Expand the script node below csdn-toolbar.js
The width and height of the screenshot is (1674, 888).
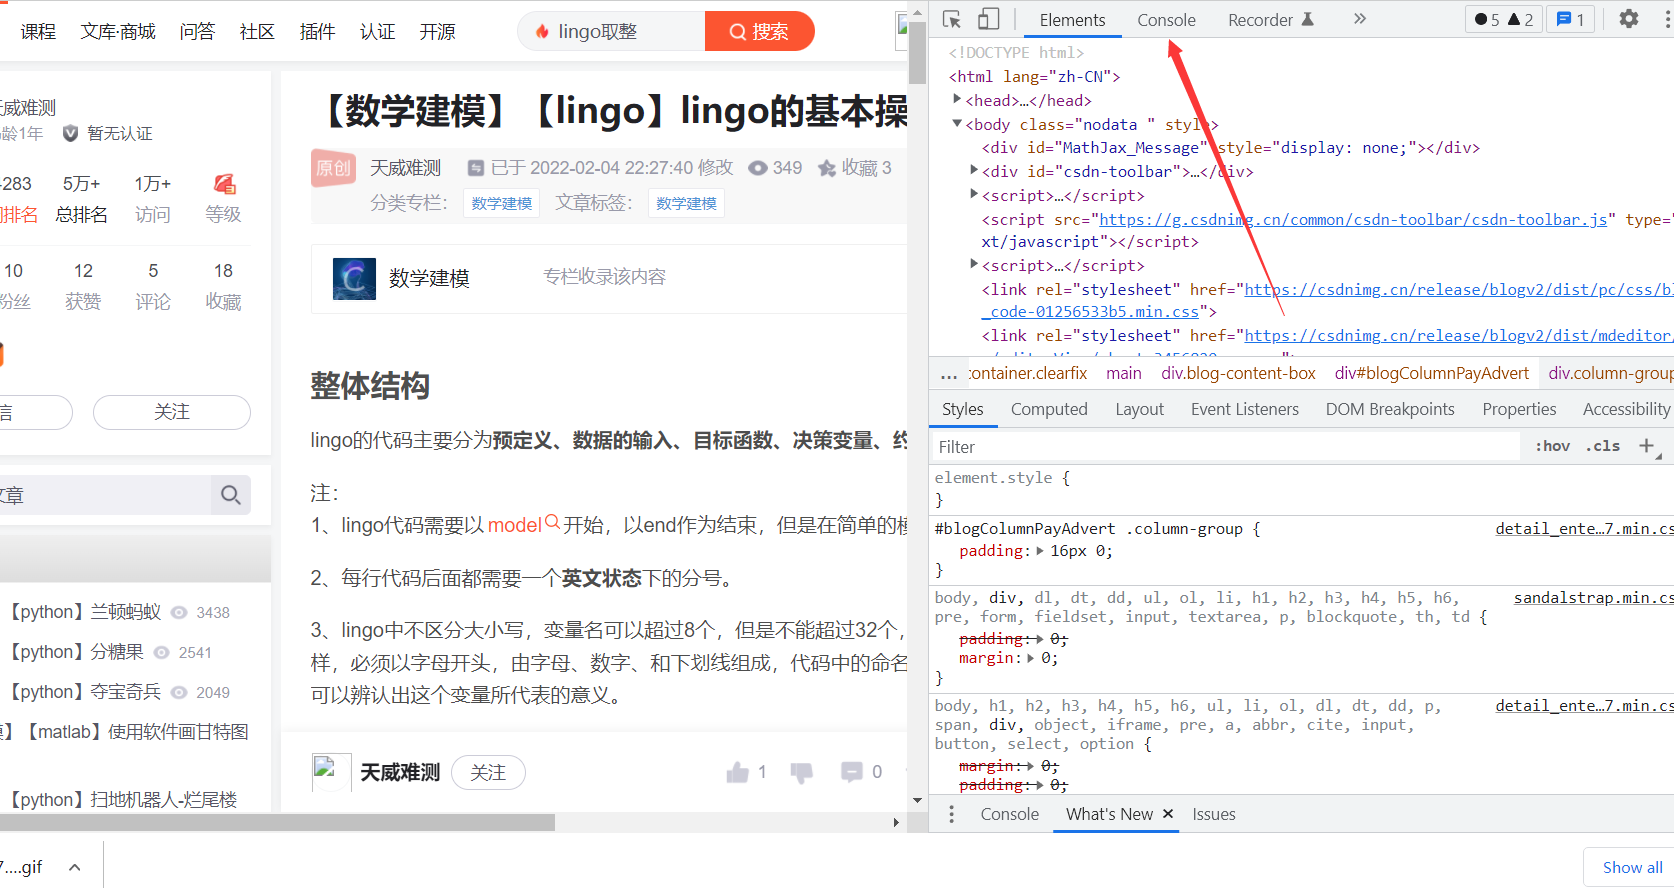(974, 264)
